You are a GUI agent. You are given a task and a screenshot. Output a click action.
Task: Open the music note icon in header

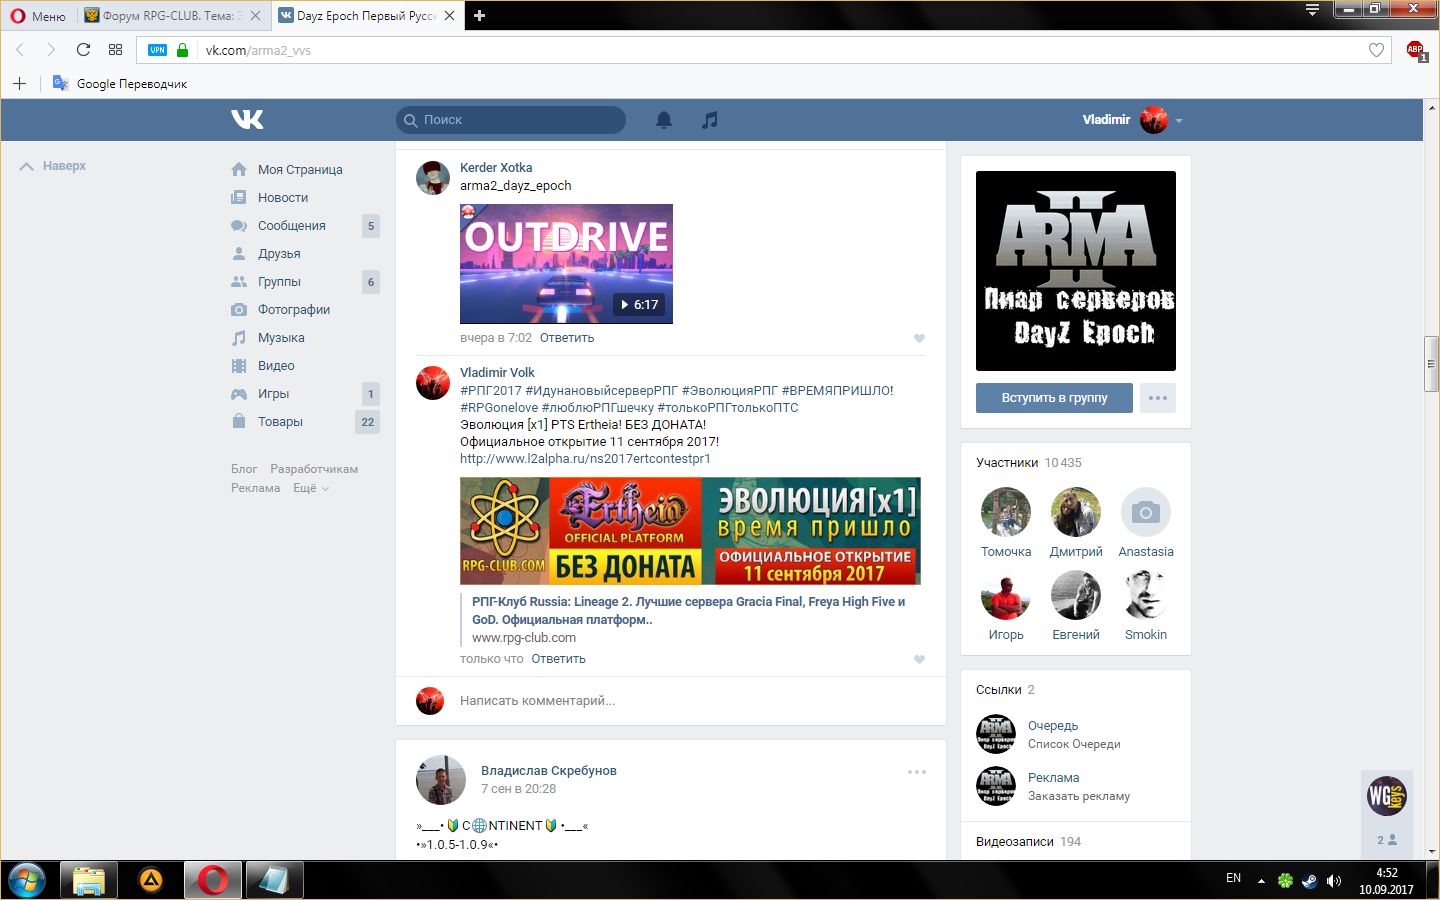(x=709, y=120)
